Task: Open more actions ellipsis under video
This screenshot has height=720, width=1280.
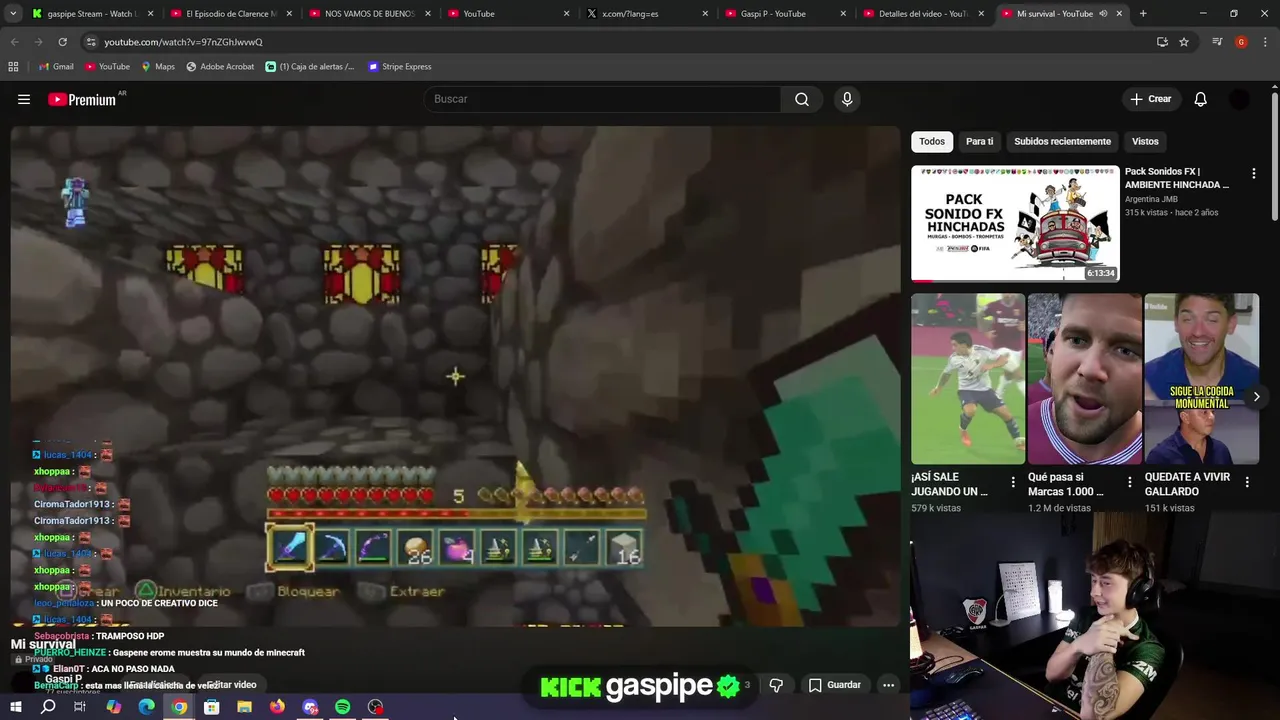Action: (888, 685)
